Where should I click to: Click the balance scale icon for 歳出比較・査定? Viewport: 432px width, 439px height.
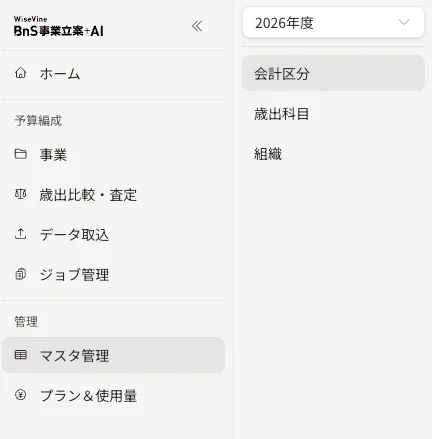coord(20,194)
